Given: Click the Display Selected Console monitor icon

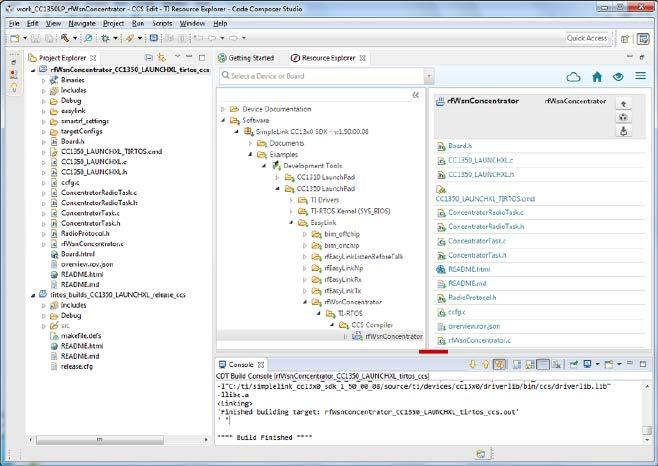Looking at the screenshot, I should click(x=588, y=364).
